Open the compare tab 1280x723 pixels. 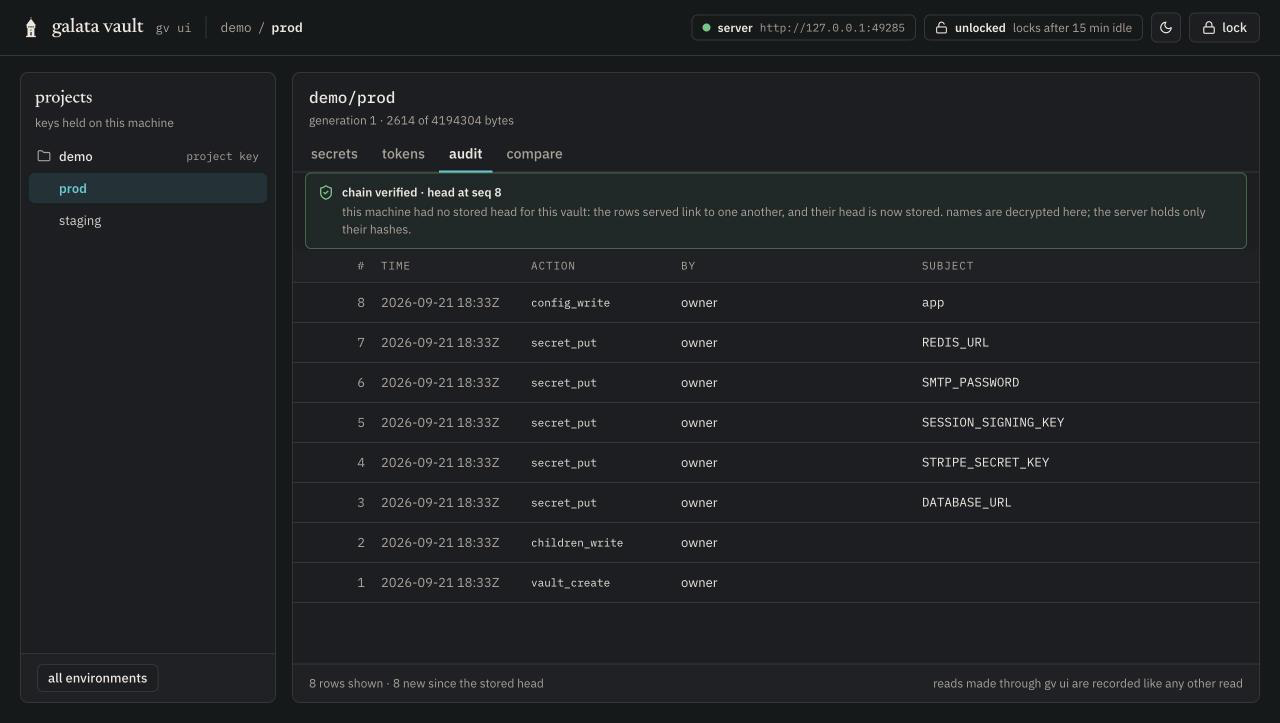pos(534,154)
